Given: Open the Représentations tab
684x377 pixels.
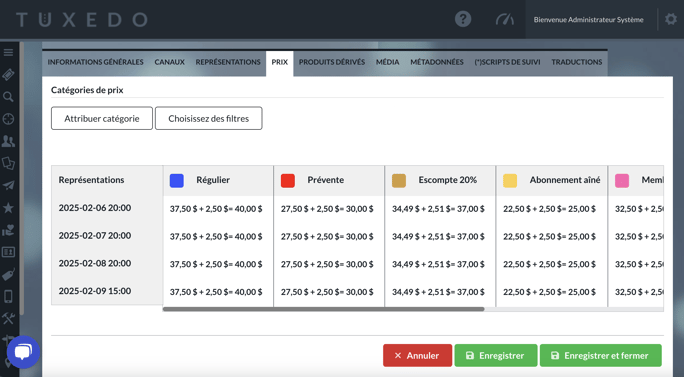Looking at the screenshot, I should 228,62.
